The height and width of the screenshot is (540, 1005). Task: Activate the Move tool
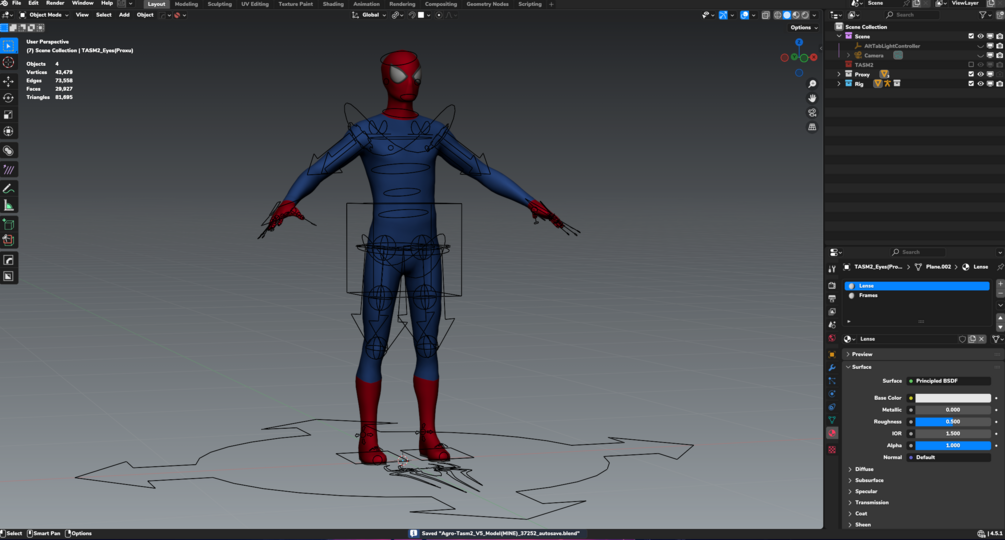9,81
